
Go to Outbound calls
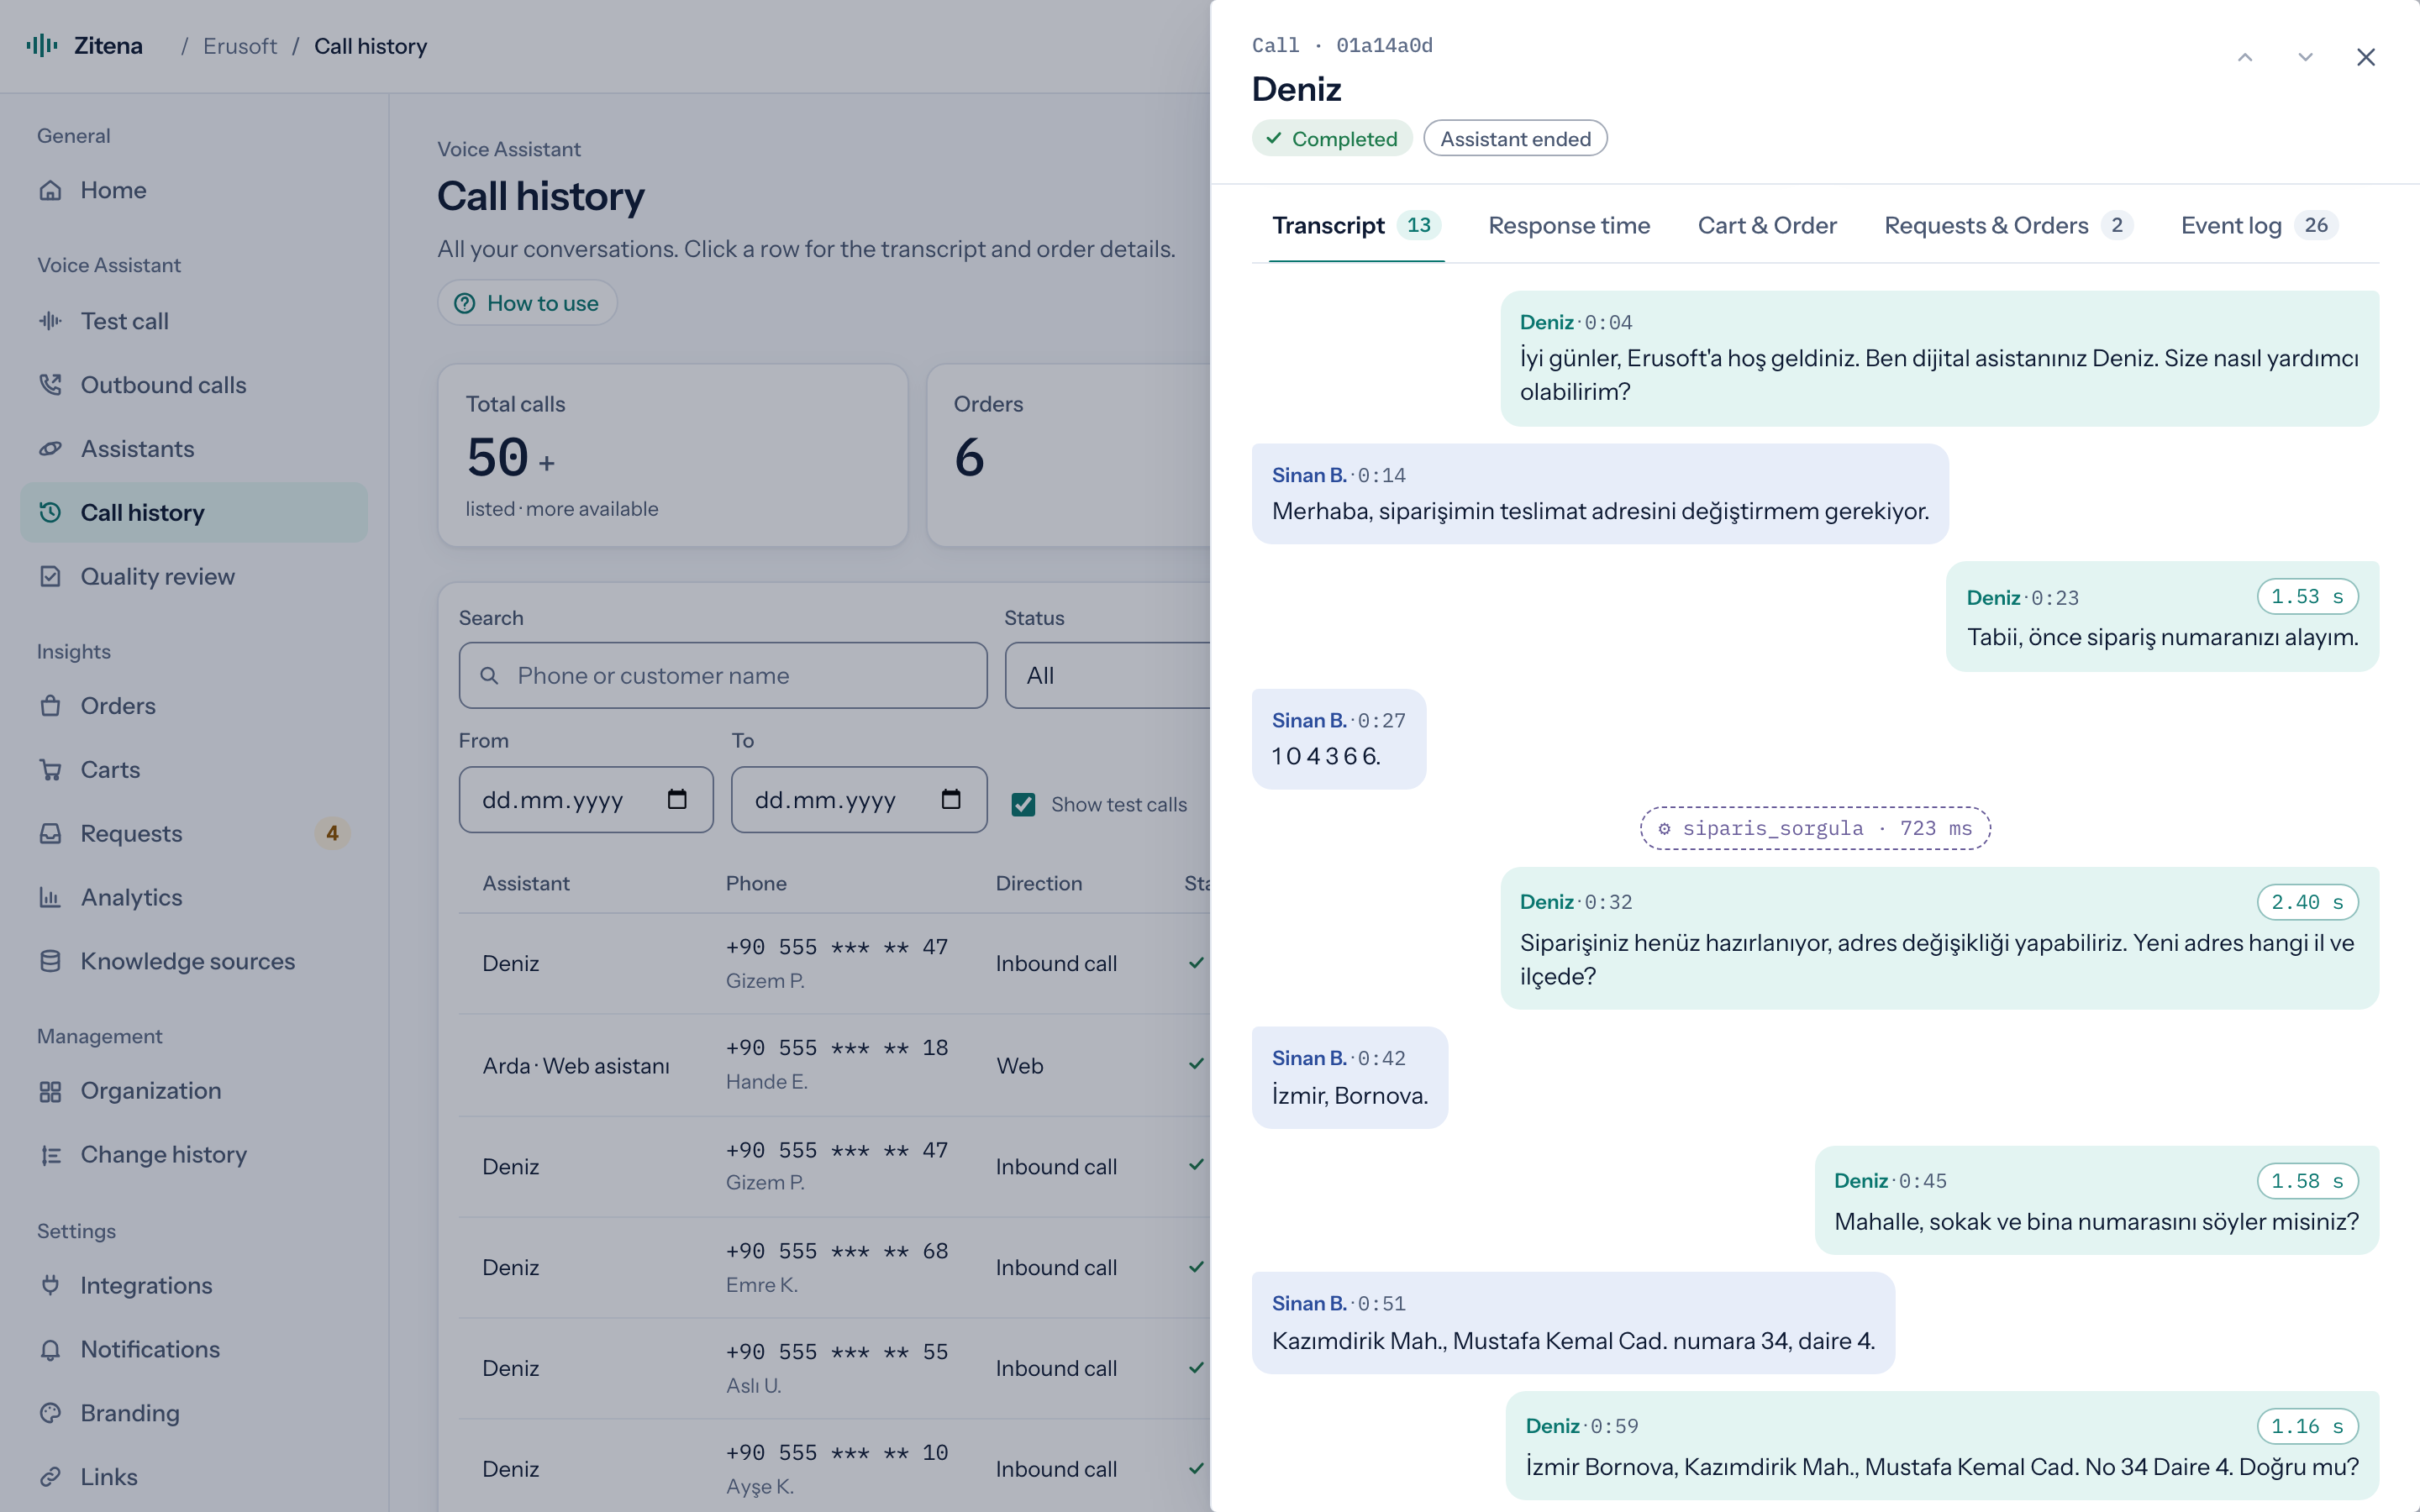194,385
